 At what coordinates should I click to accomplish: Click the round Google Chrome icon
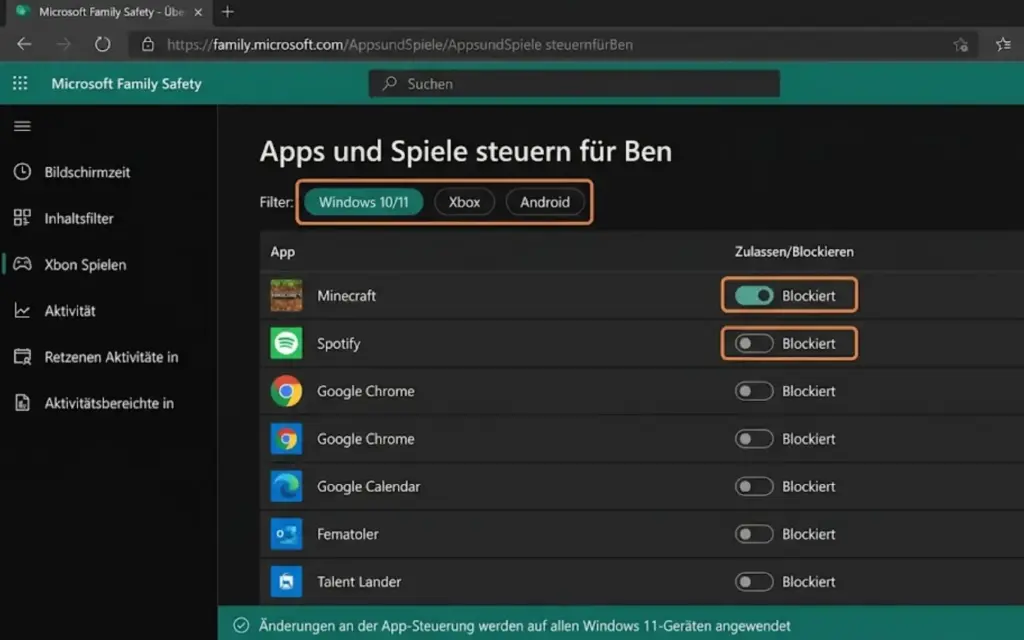point(286,391)
